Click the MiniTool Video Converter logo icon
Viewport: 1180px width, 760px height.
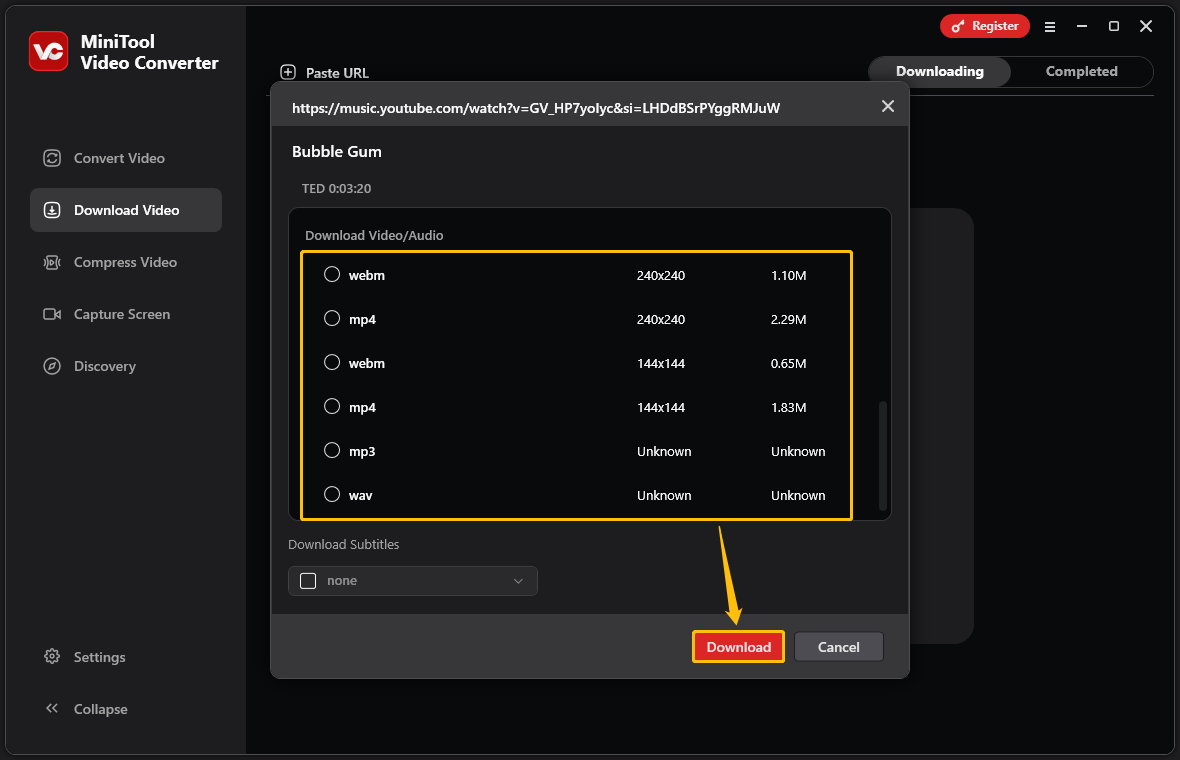pos(49,51)
